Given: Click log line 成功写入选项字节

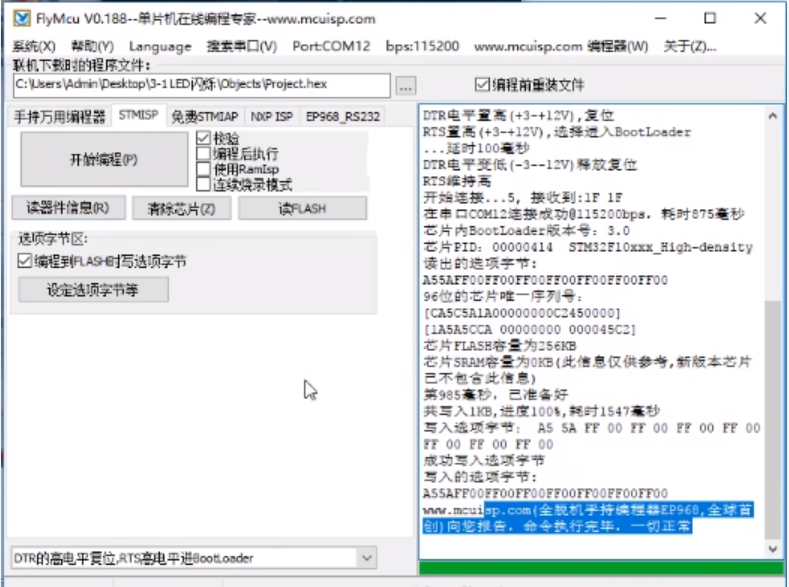Looking at the screenshot, I should tap(484, 460).
